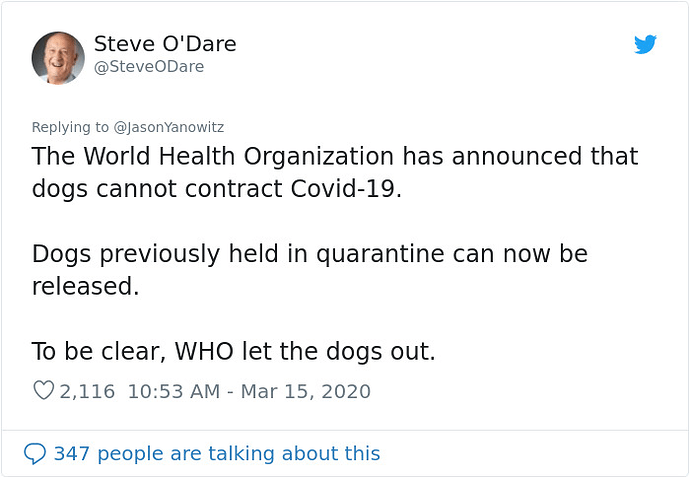View the 2,116 likes count
Viewport: 690px width, 478px height.
click(87, 391)
